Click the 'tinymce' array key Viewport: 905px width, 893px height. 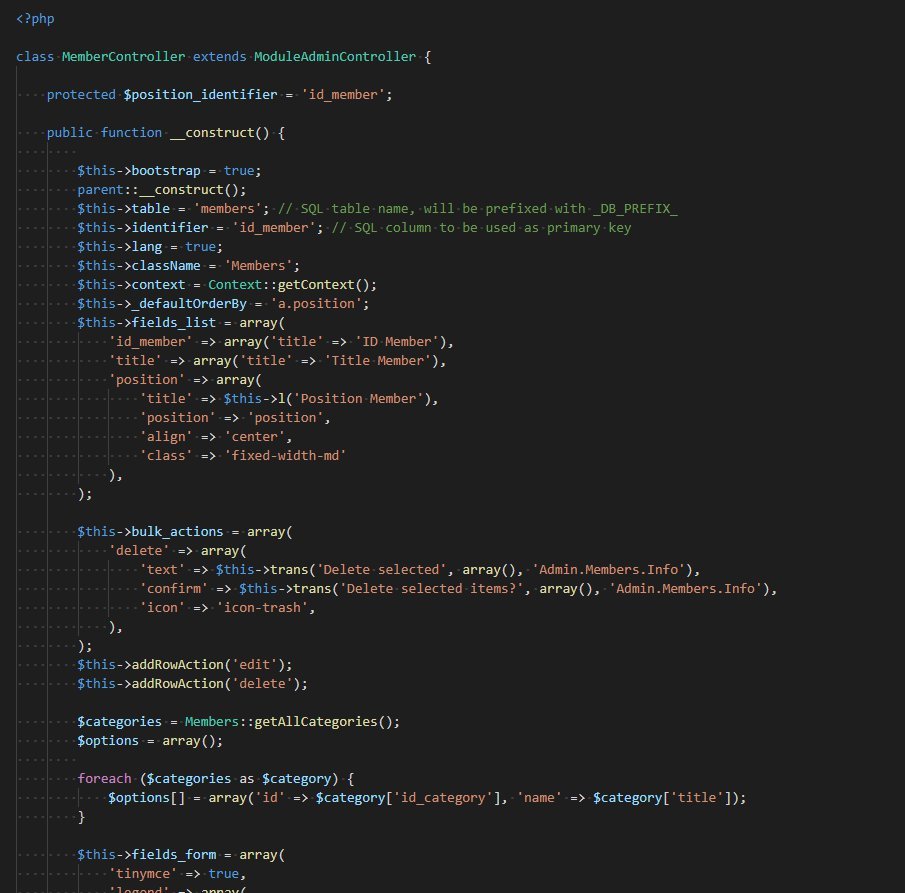point(143,874)
